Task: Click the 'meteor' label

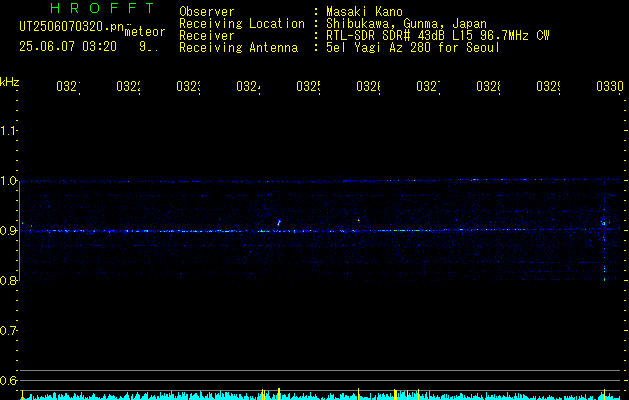Action: point(145,32)
